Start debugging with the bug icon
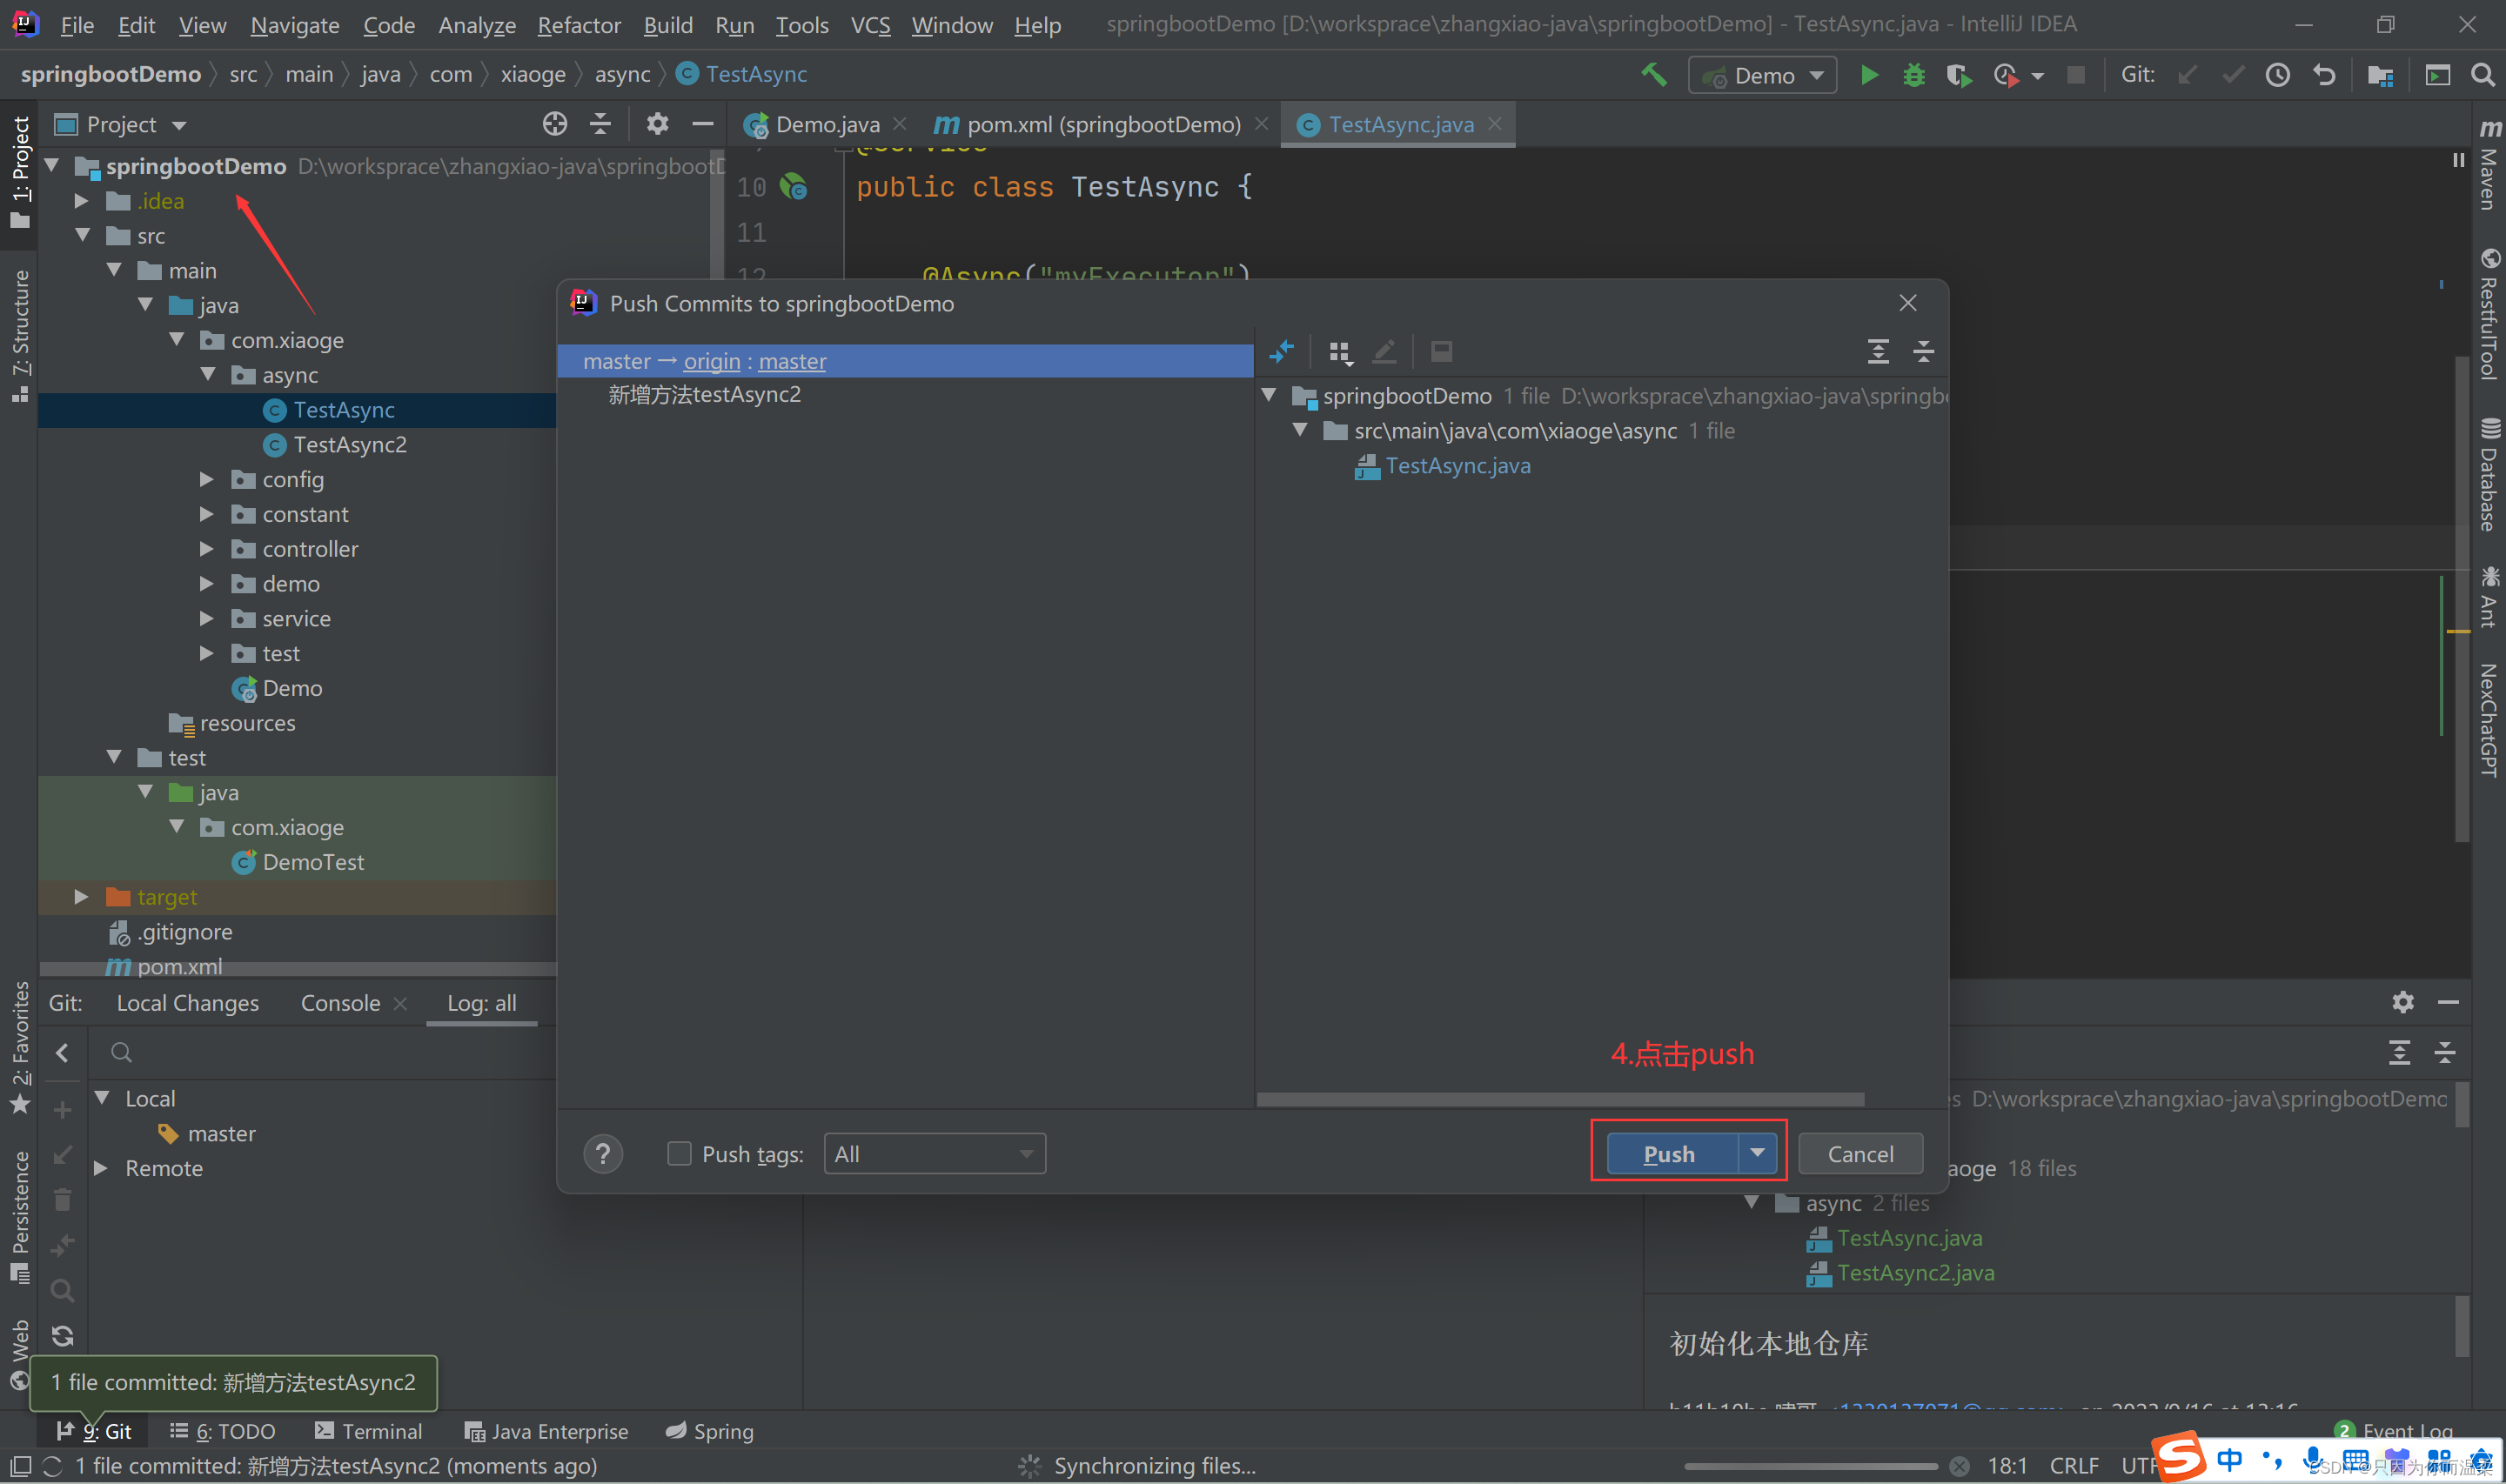 1913,75
